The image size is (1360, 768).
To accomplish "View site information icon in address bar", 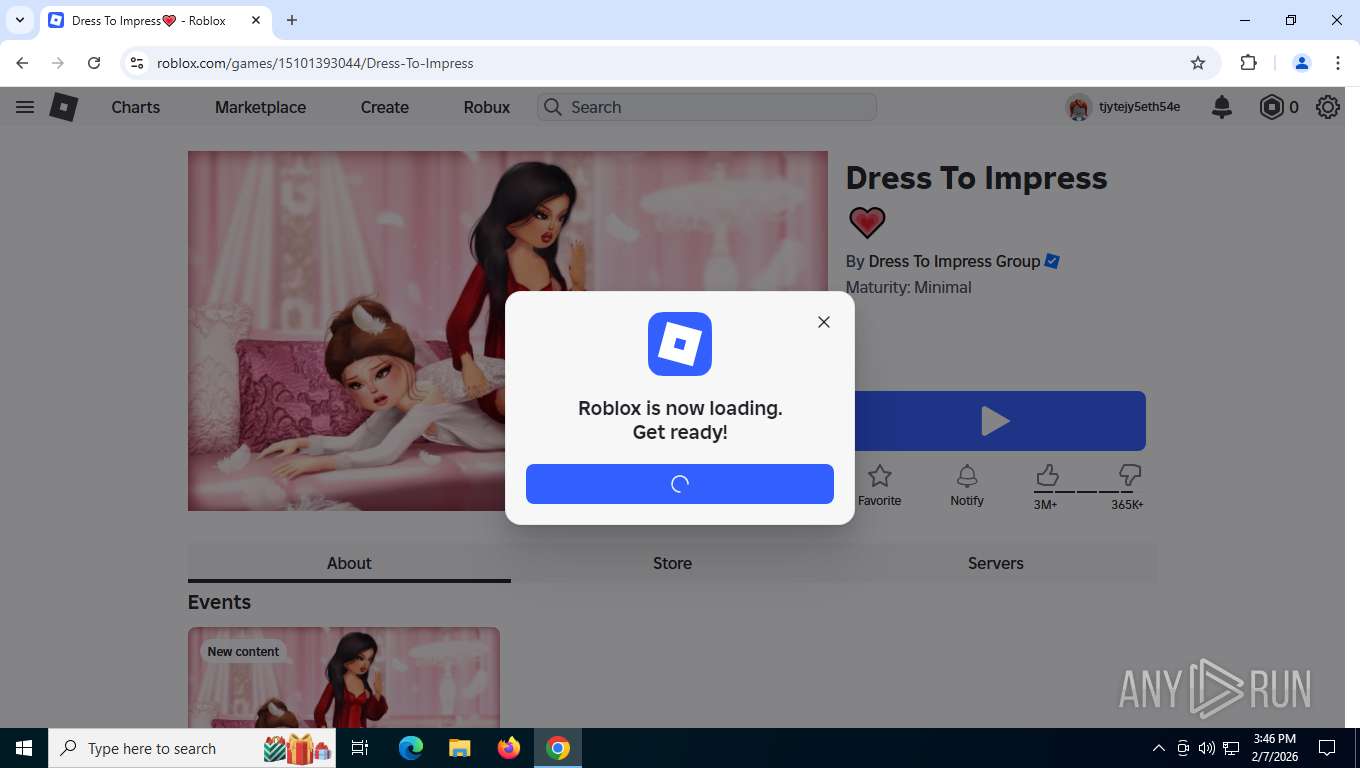I will tap(137, 63).
